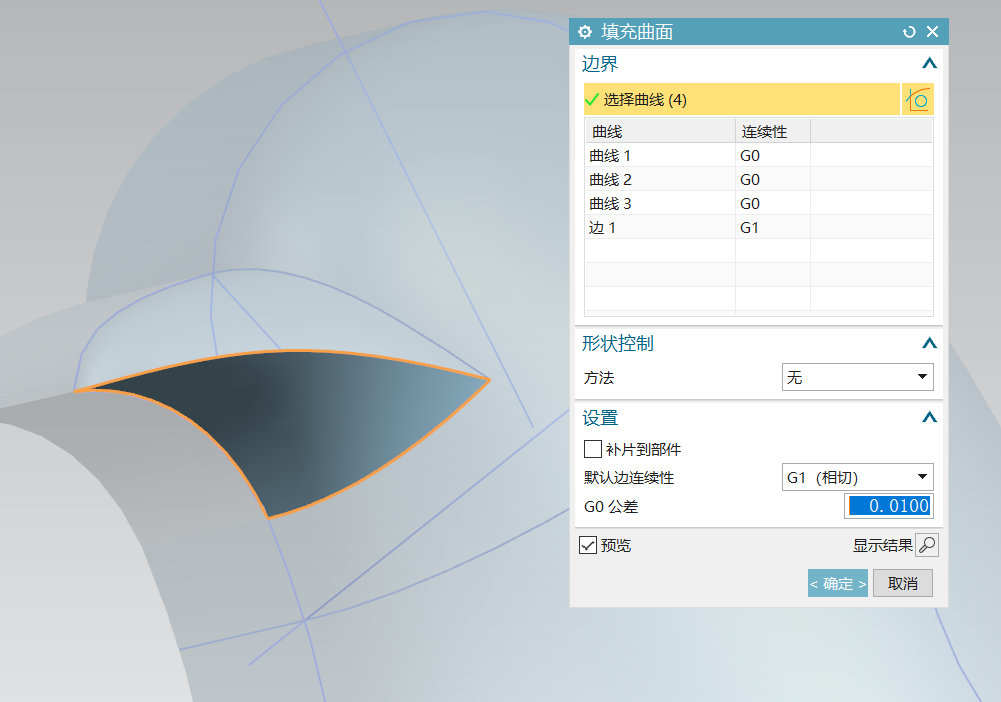
Task: Enable the 补片到部件 checkbox
Action: [x=591, y=449]
